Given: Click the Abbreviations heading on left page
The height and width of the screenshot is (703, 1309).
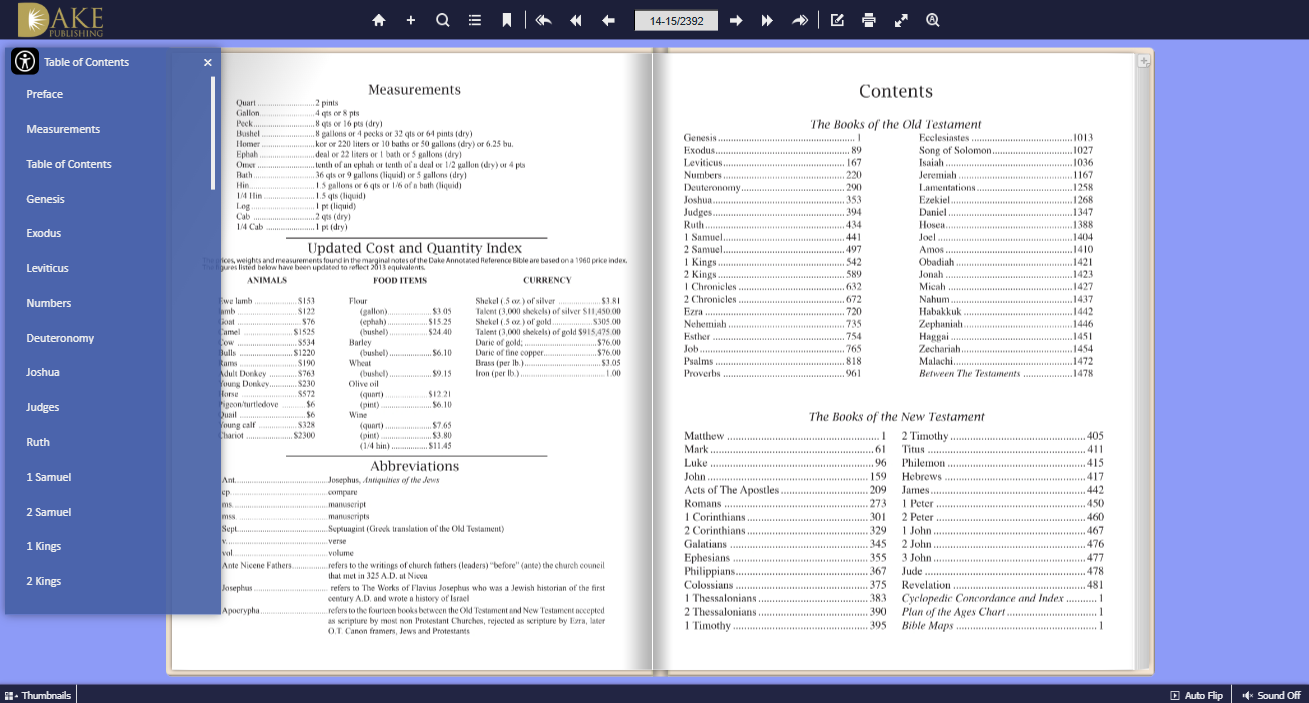Looking at the screenshot, I should [415, 466].
